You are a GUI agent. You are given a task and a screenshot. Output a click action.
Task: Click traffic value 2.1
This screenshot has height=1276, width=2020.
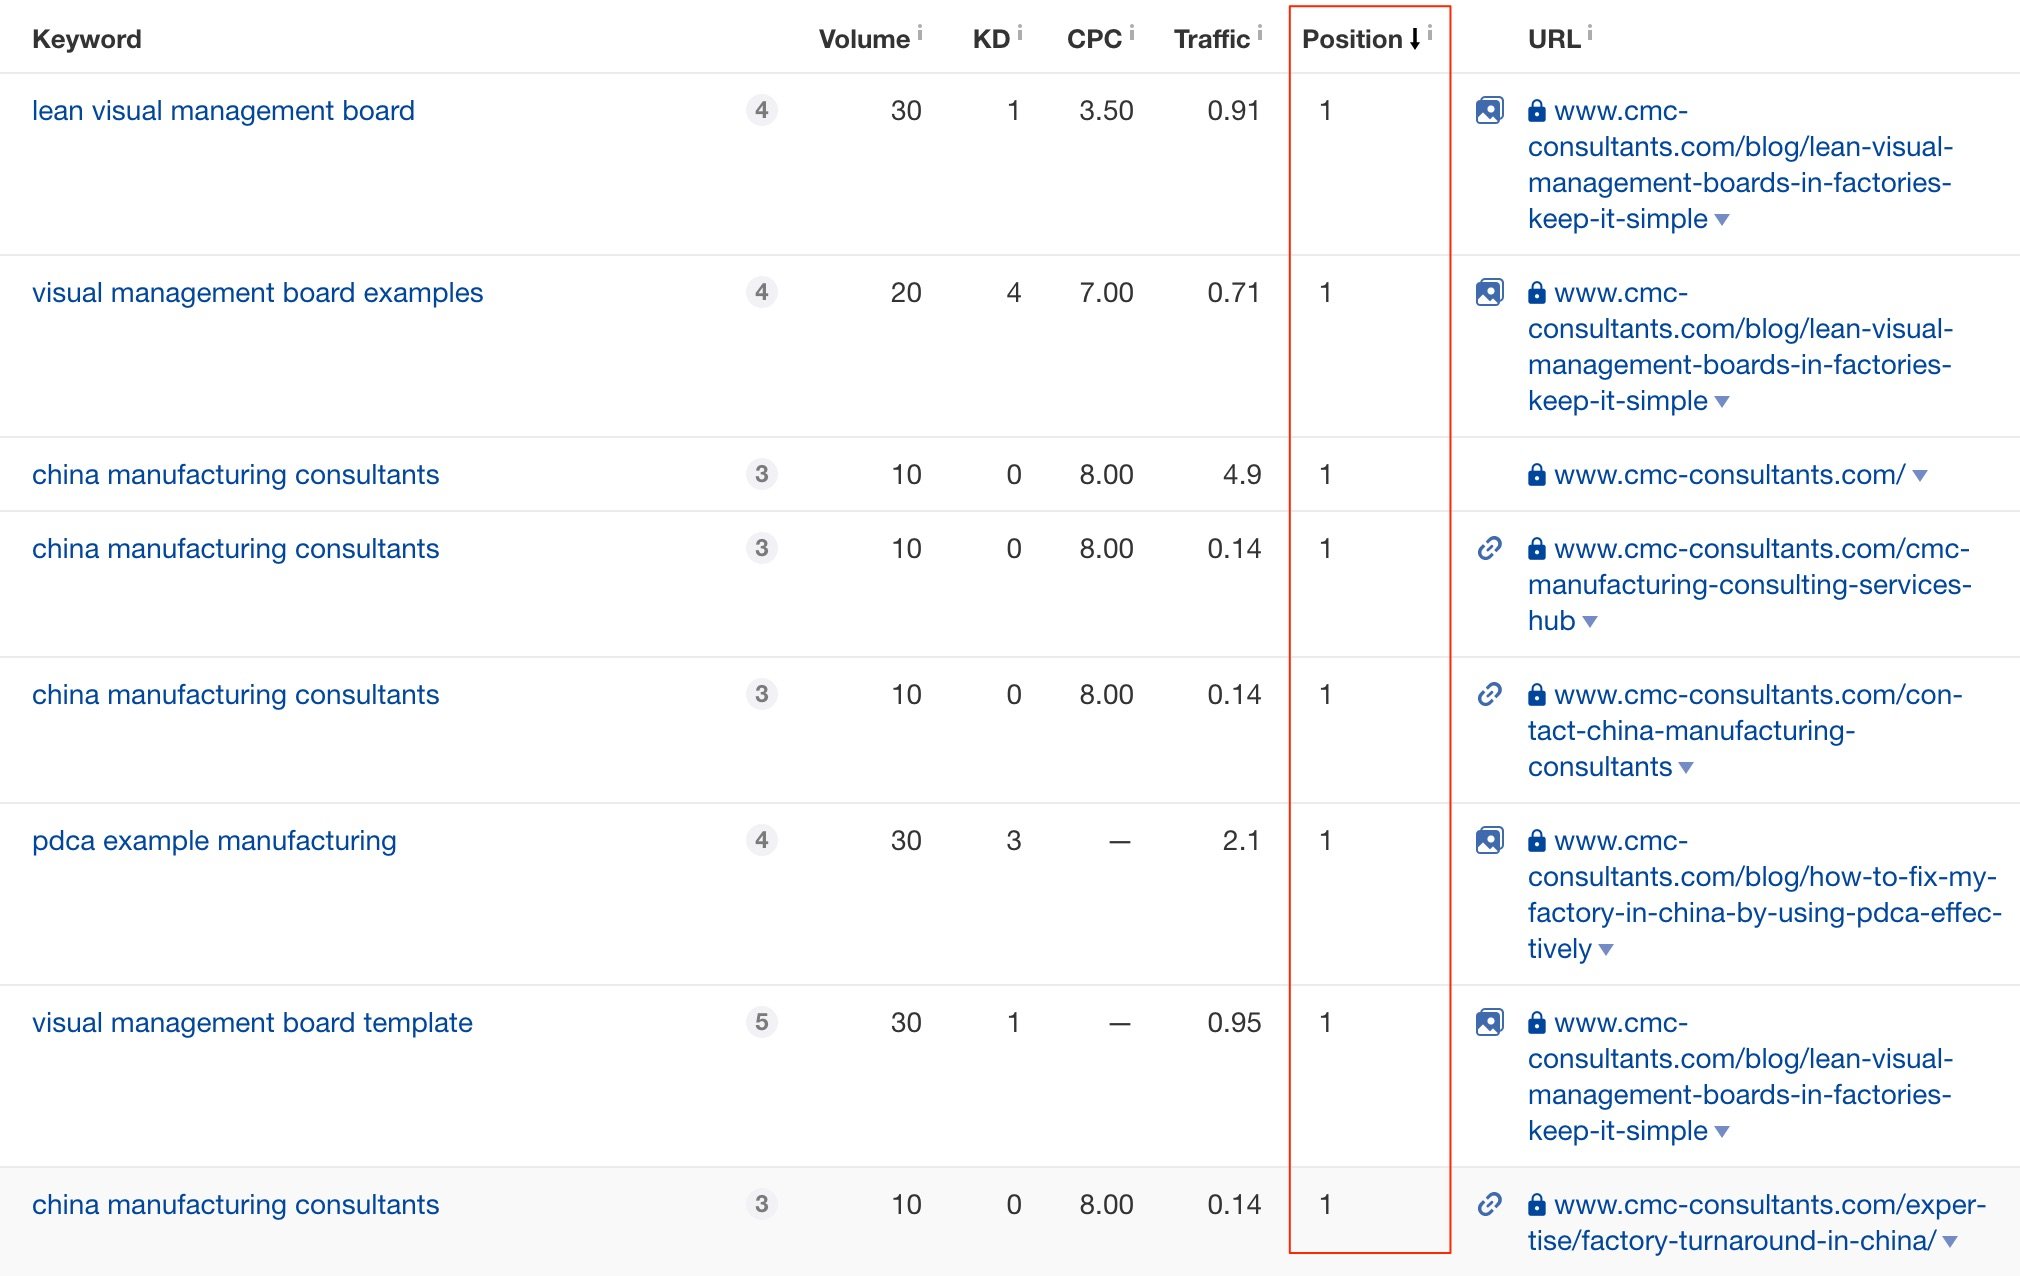click(x=1241, y=840)
